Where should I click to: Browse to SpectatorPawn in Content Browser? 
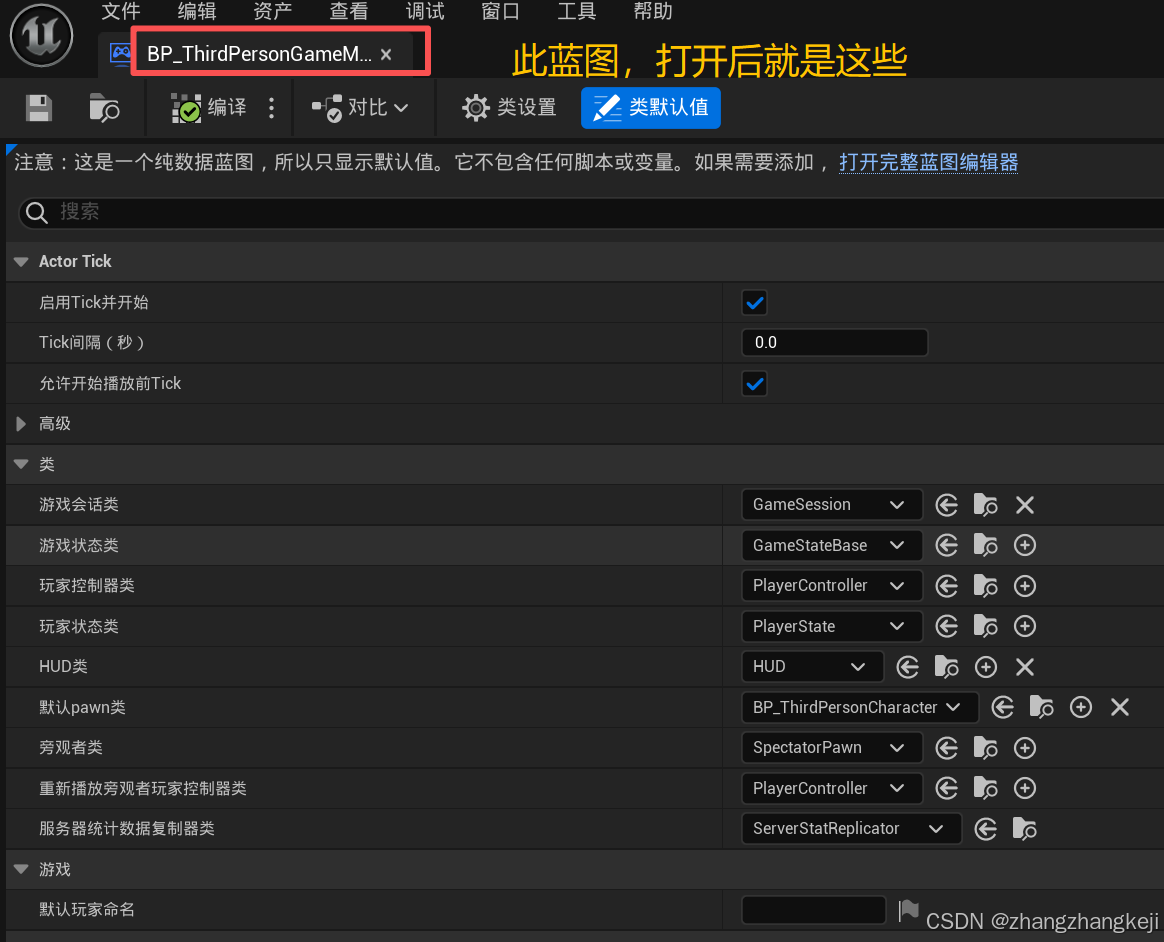click(x=985, y=748)
